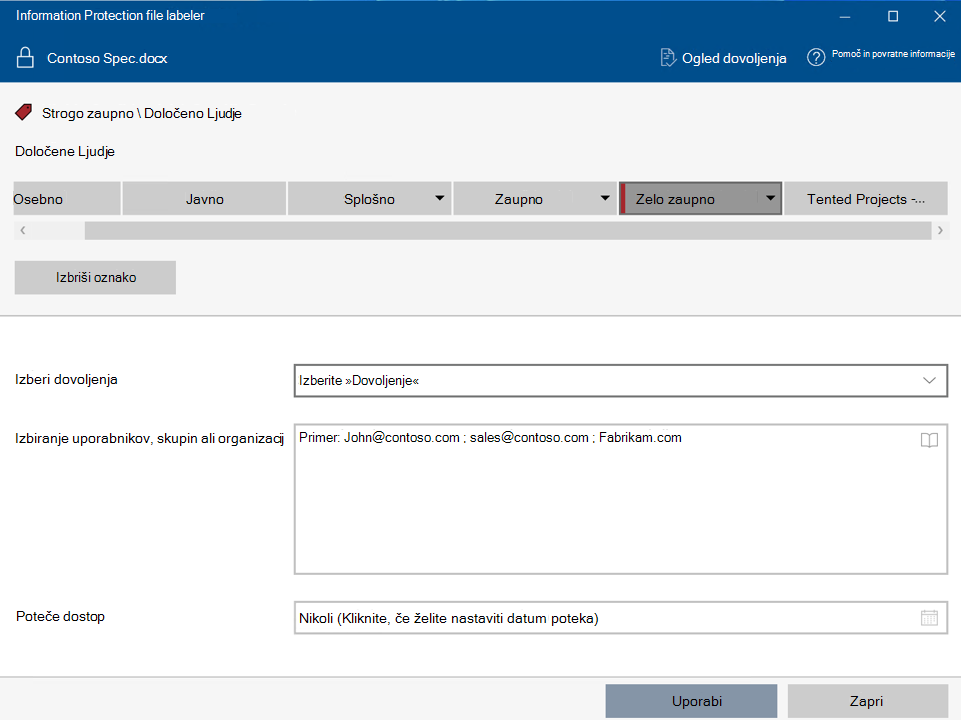Click the scroll left arrow under labels

point(23,230)
